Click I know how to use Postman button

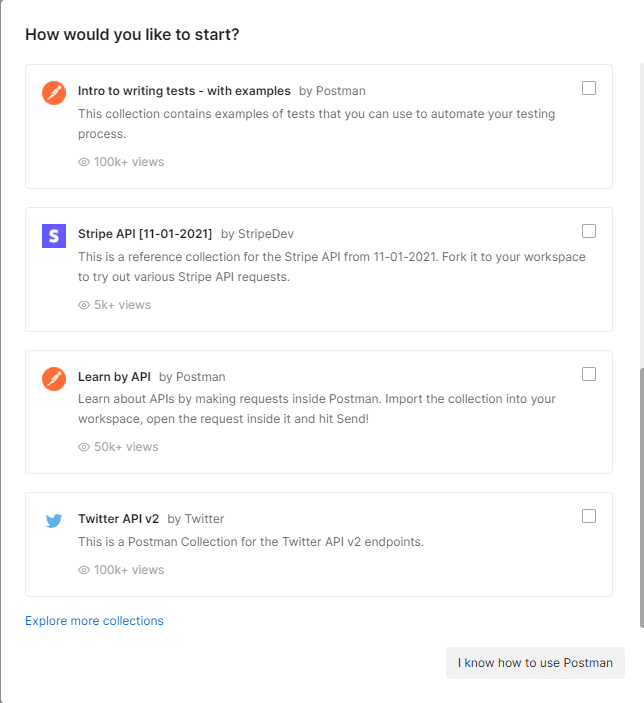(x=535, y=663)
